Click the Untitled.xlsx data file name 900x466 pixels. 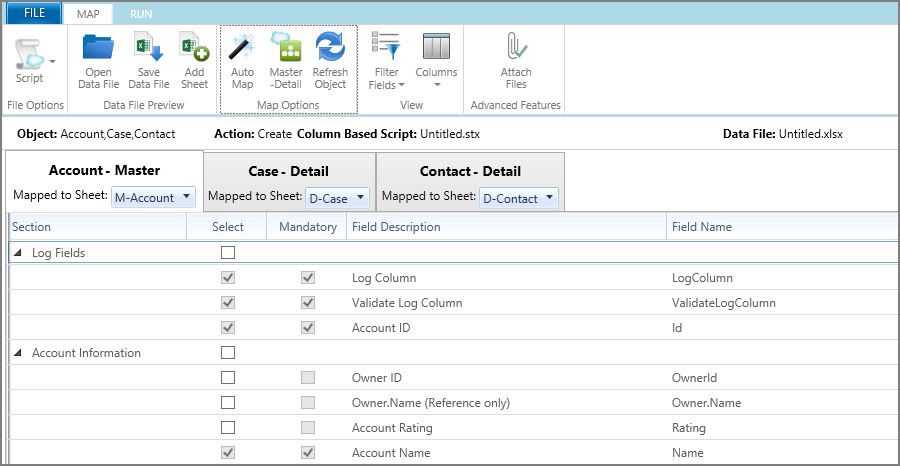pyautogui.click(x=810, y=134)
